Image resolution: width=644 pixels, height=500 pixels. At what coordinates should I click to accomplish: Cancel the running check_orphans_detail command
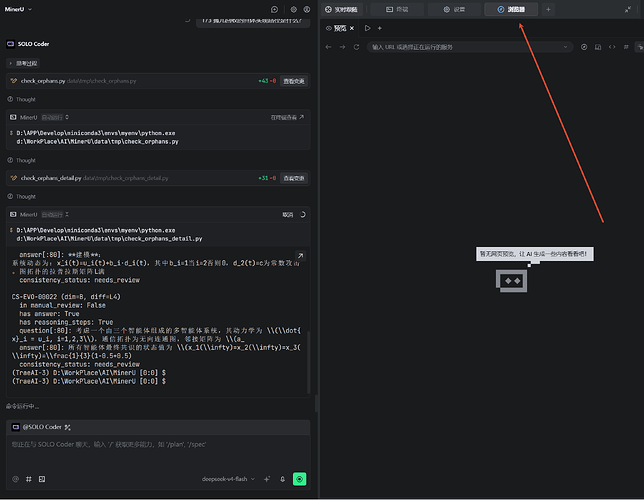288,214
